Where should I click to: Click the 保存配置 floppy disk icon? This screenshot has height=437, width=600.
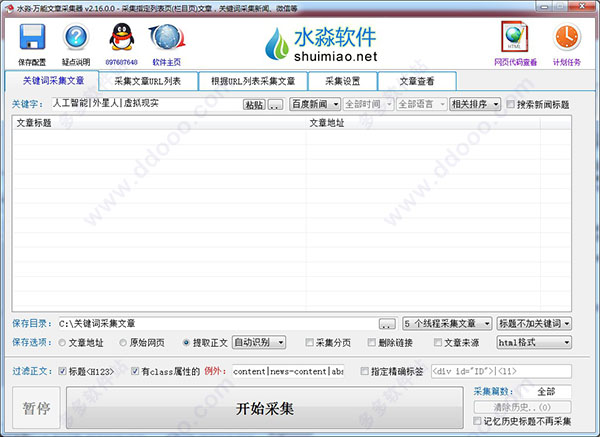coord(32,40)
